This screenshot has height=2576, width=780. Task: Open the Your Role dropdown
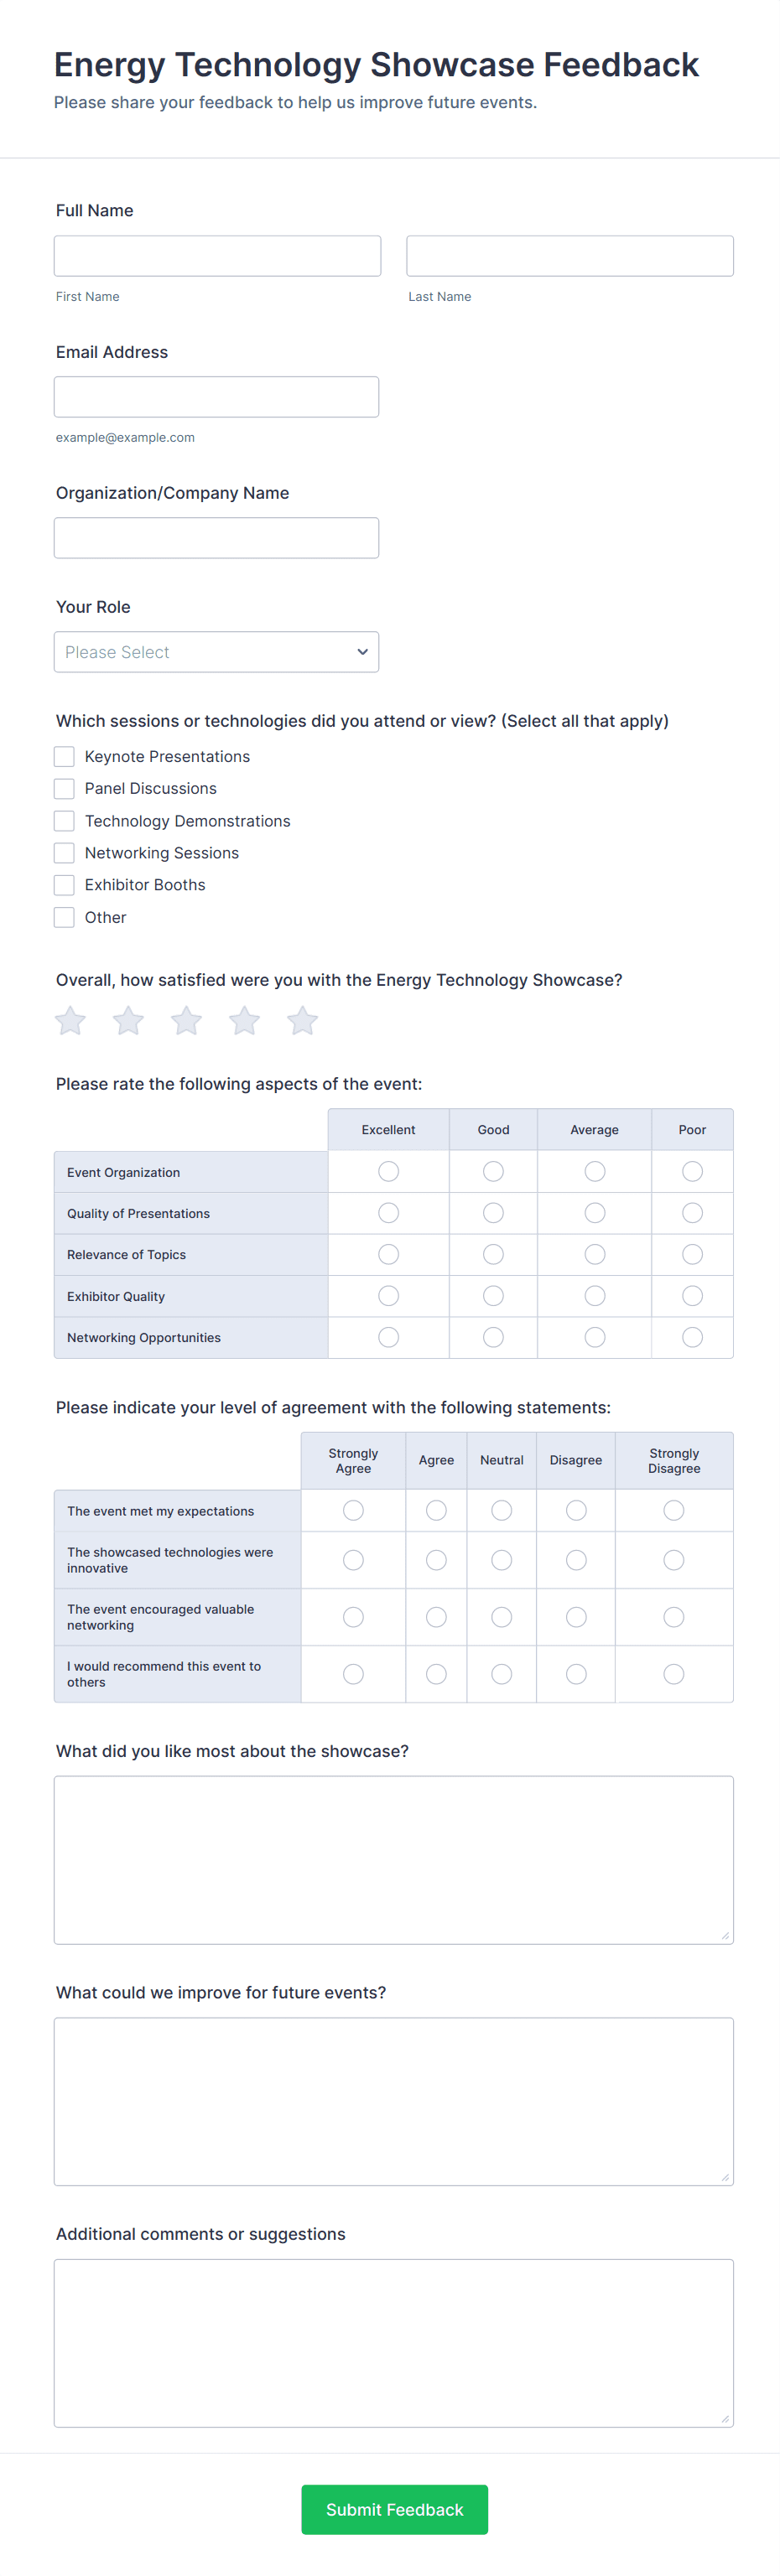(216, 652)
